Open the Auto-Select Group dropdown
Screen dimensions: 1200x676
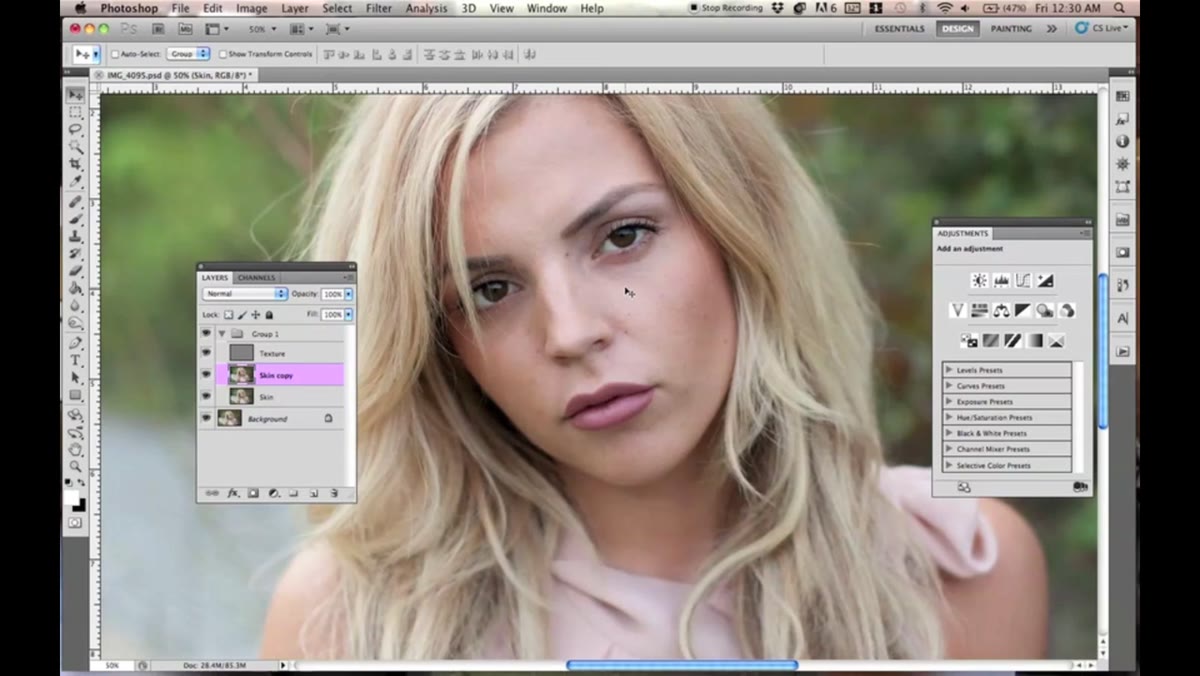(x=188, y=54)
